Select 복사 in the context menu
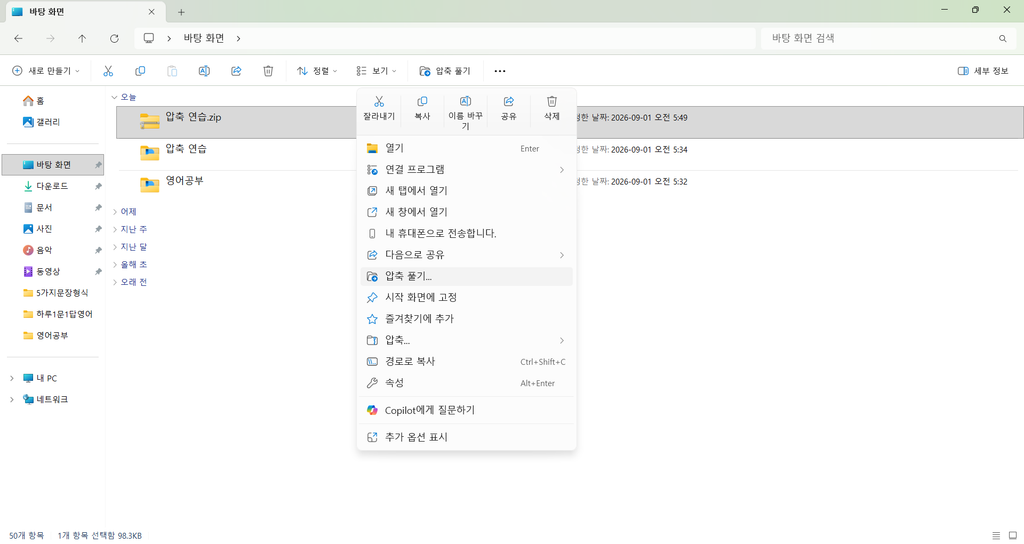This screenshot has width=1024, height=544. (423, 108)
